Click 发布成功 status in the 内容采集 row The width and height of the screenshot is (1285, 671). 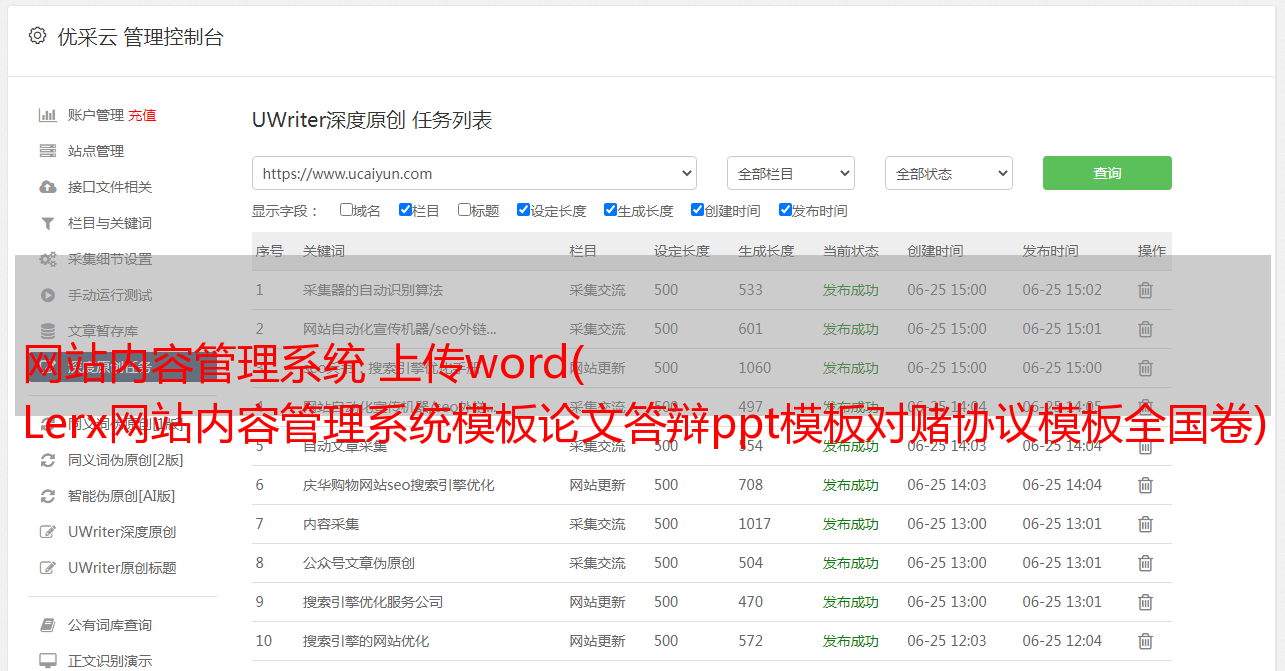click(851, 524)
